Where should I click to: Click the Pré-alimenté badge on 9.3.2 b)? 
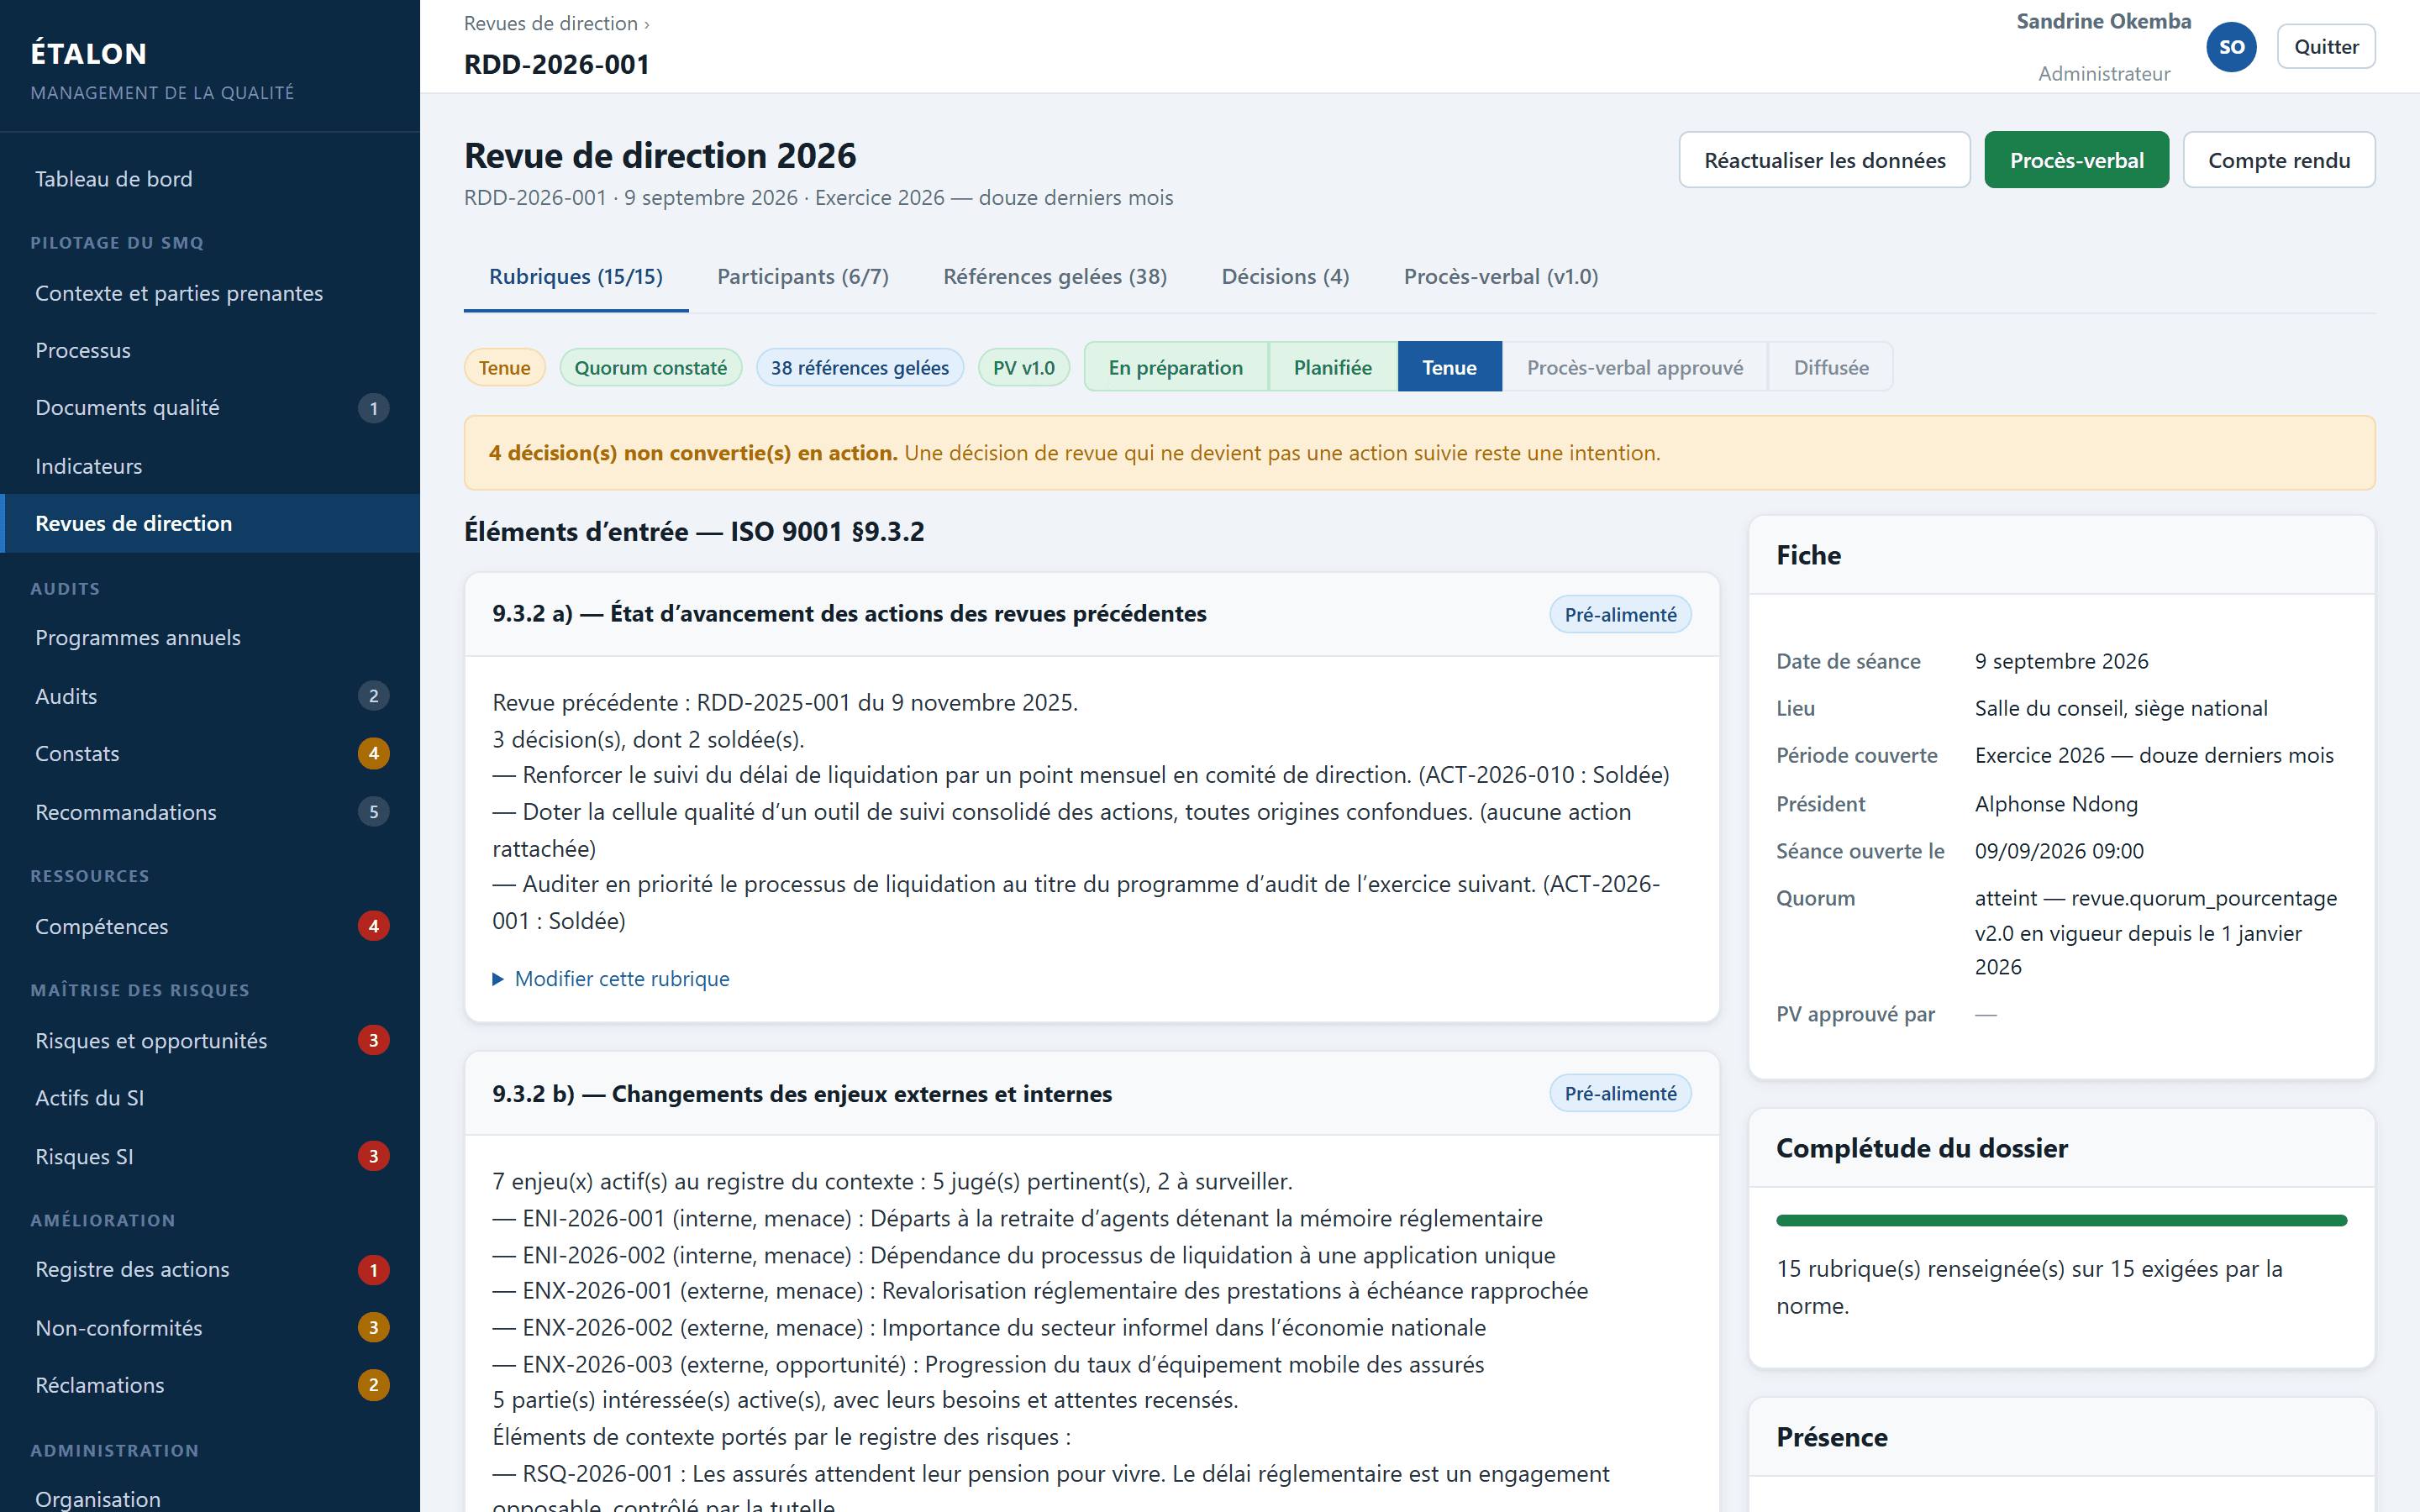(x=1620, y=1093)
